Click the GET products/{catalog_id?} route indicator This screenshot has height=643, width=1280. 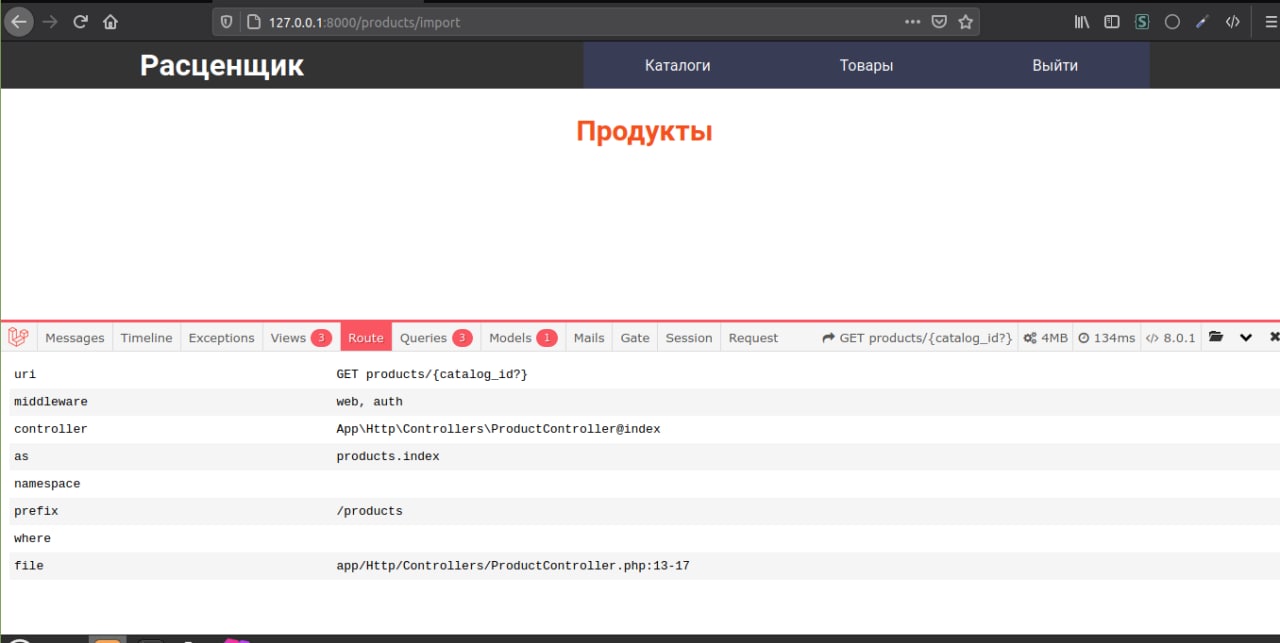[917, 338]
